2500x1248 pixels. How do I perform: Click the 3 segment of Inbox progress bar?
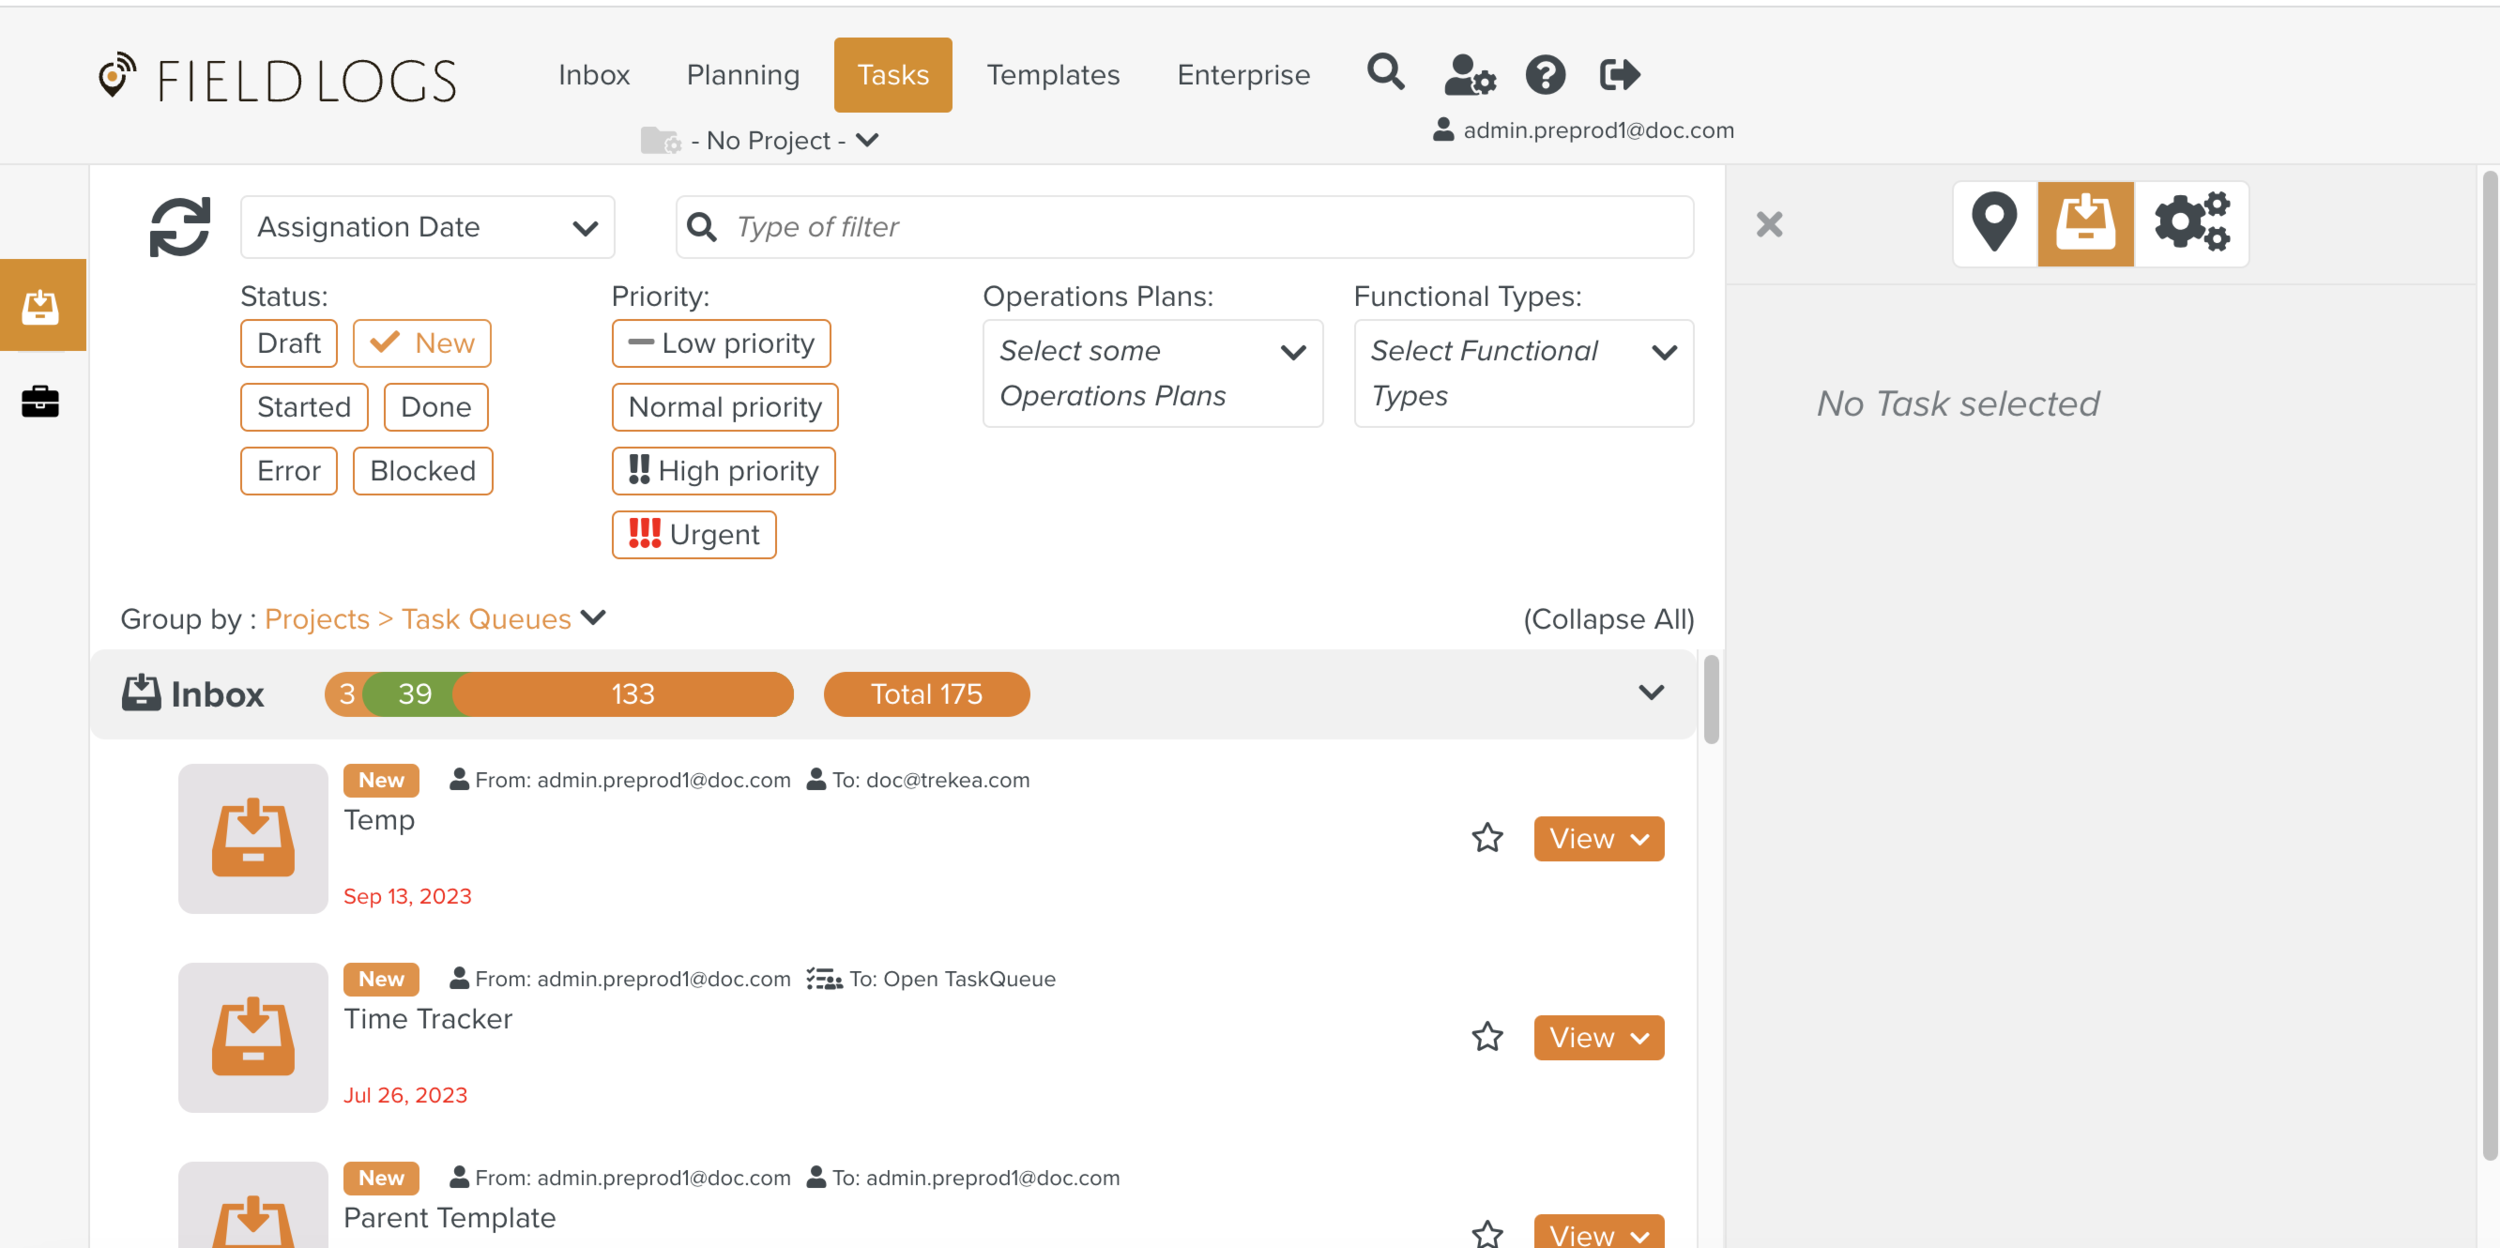coord(345,694)
